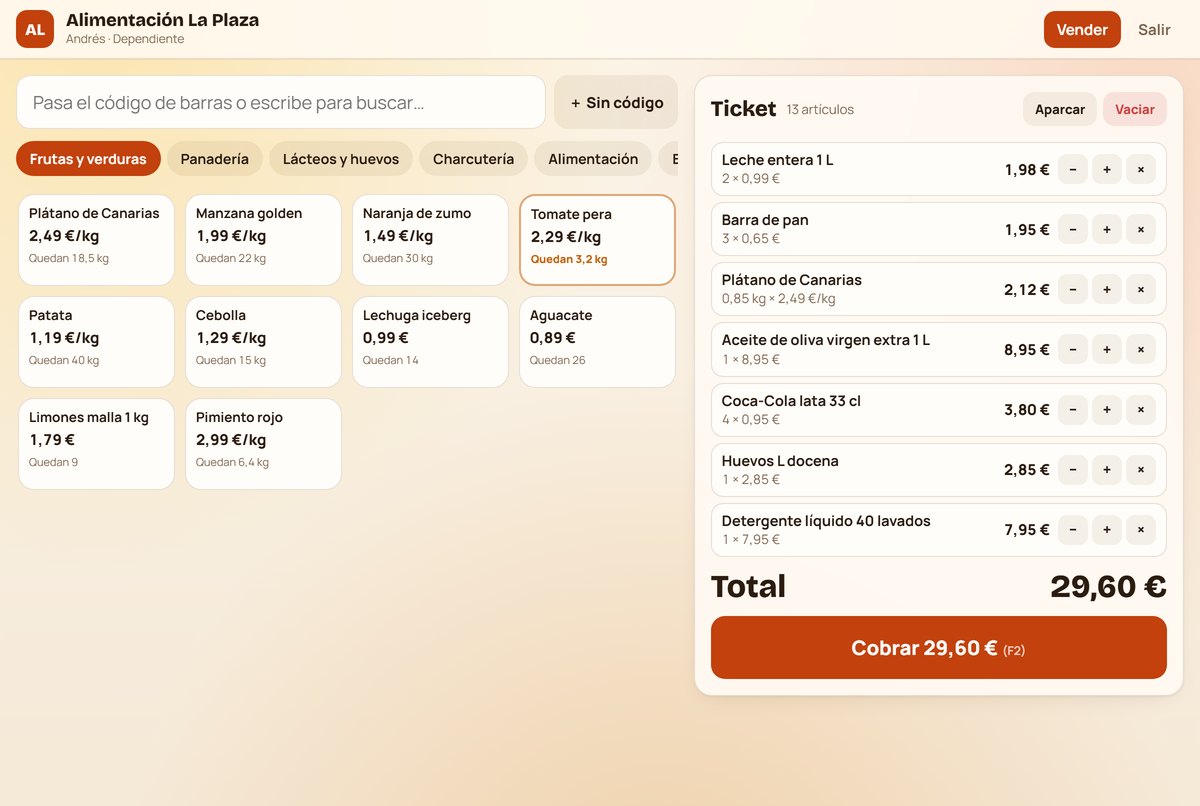The width and height of the screenshot is (1200, 806).
Task: Increase quantity of Leche entera 1 L
Action: (1106, 170)
